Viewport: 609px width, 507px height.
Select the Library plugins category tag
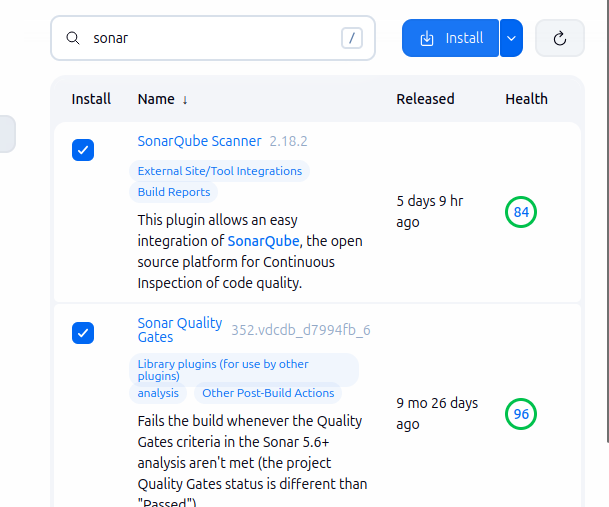coord(244,370)
